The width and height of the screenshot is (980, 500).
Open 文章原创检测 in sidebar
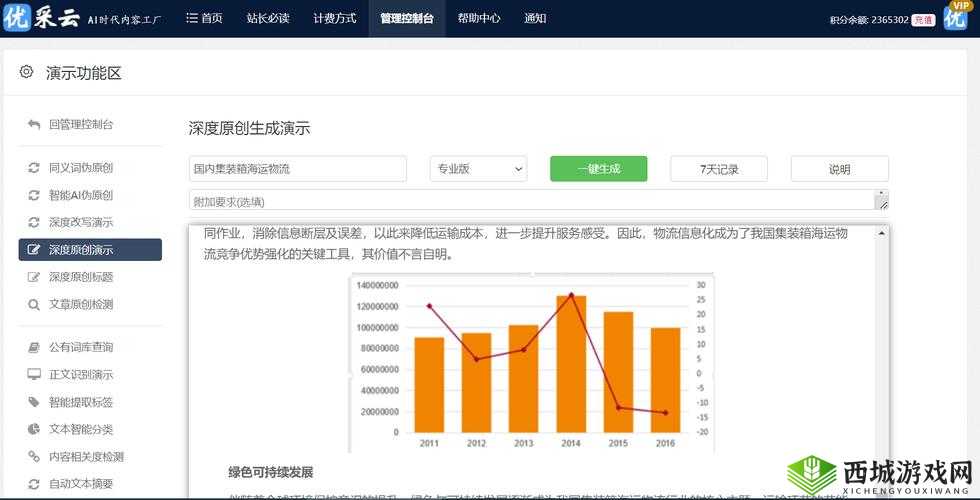[81, 305]
